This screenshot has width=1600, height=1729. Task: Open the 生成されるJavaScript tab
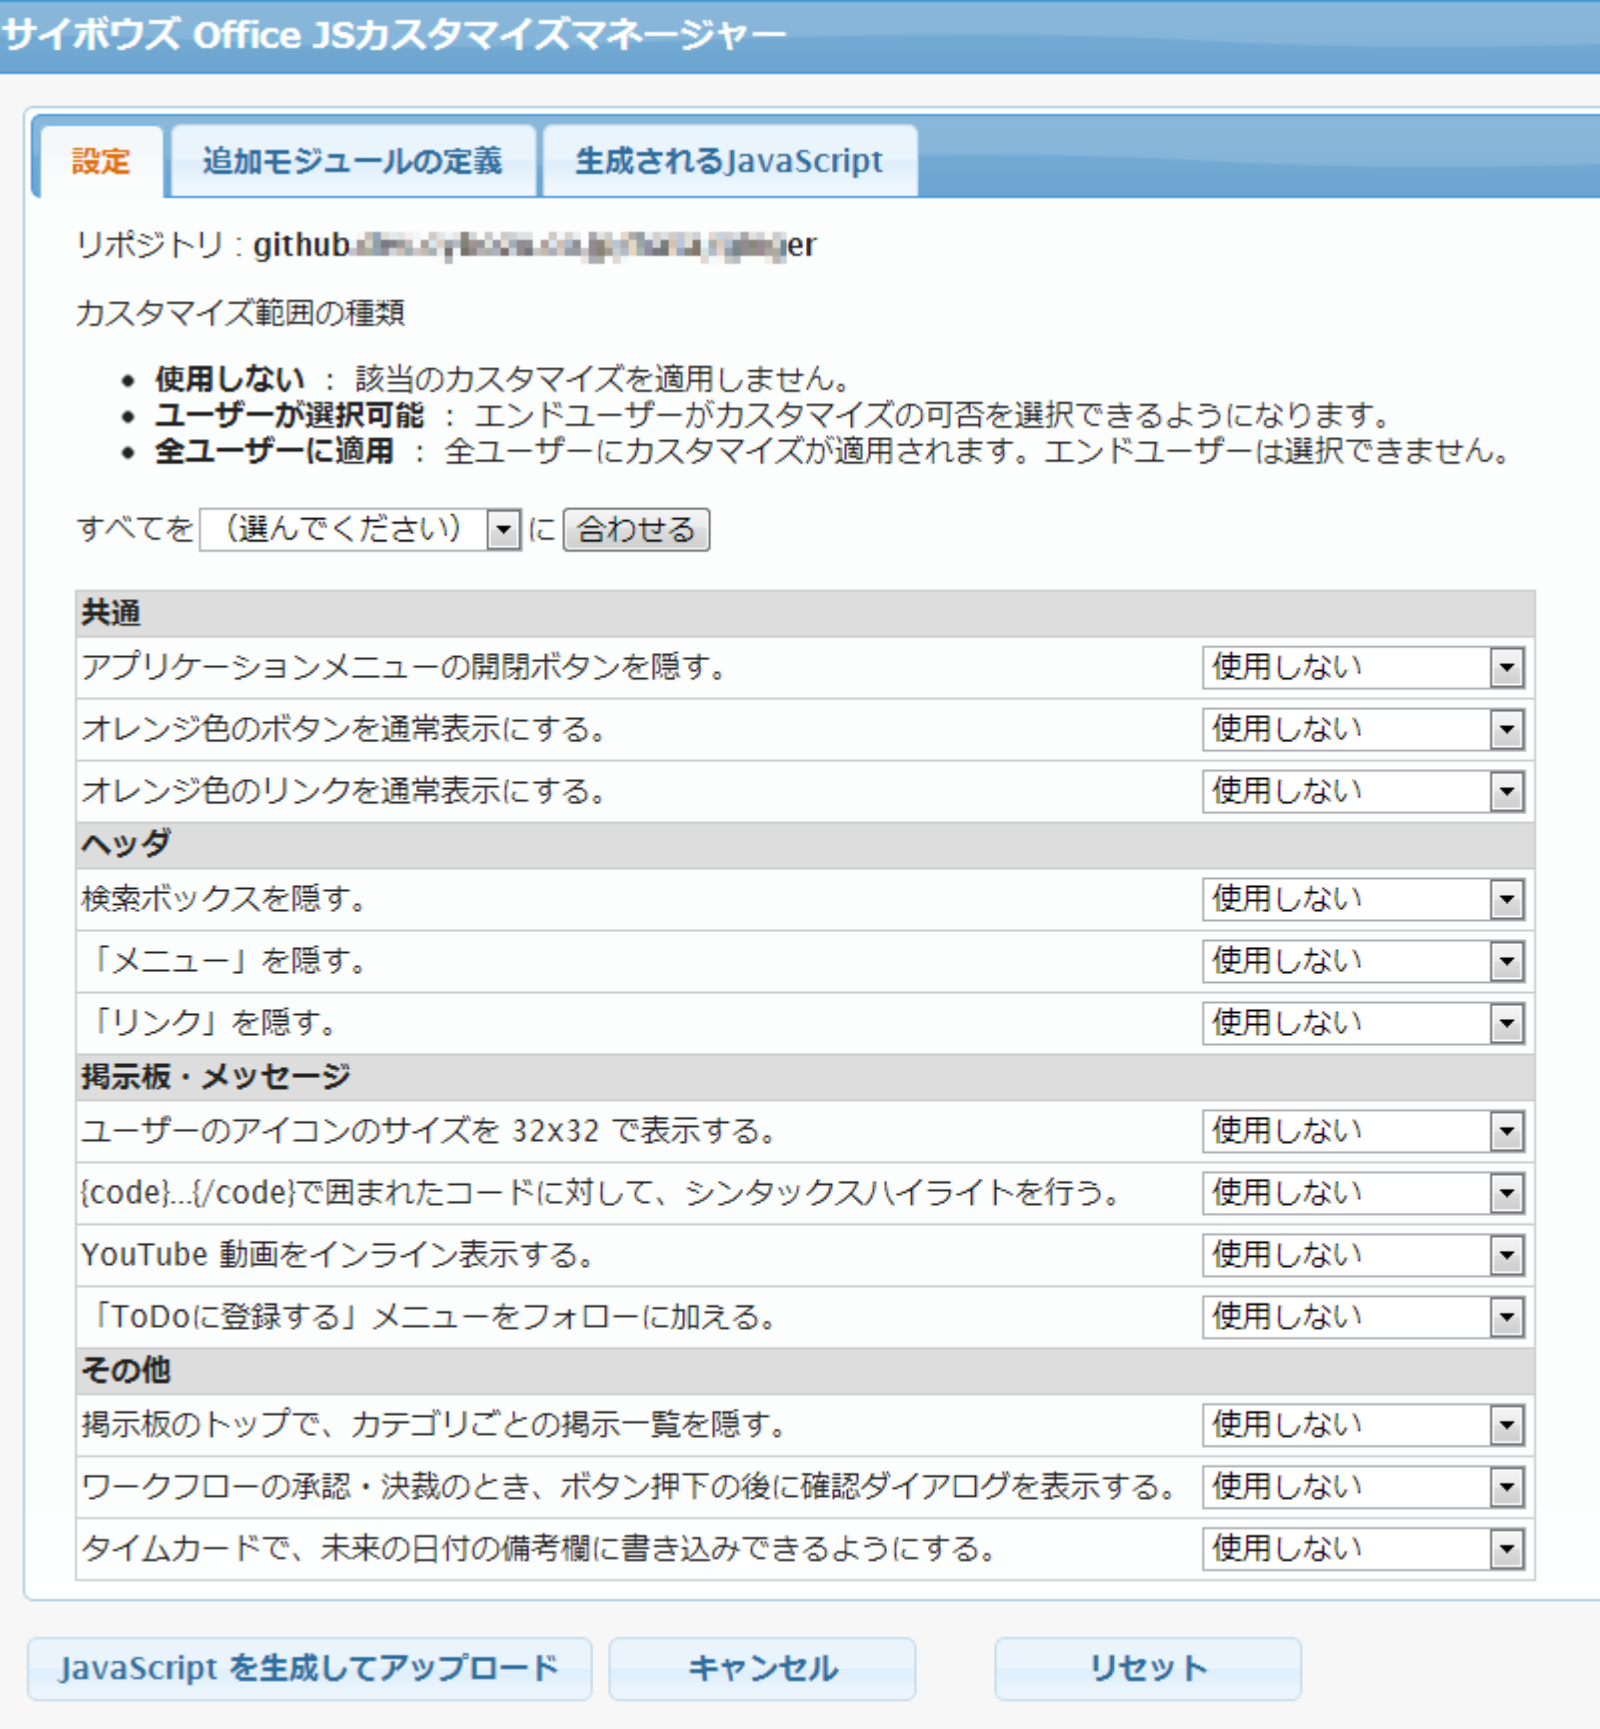click(x=729, y=161)
